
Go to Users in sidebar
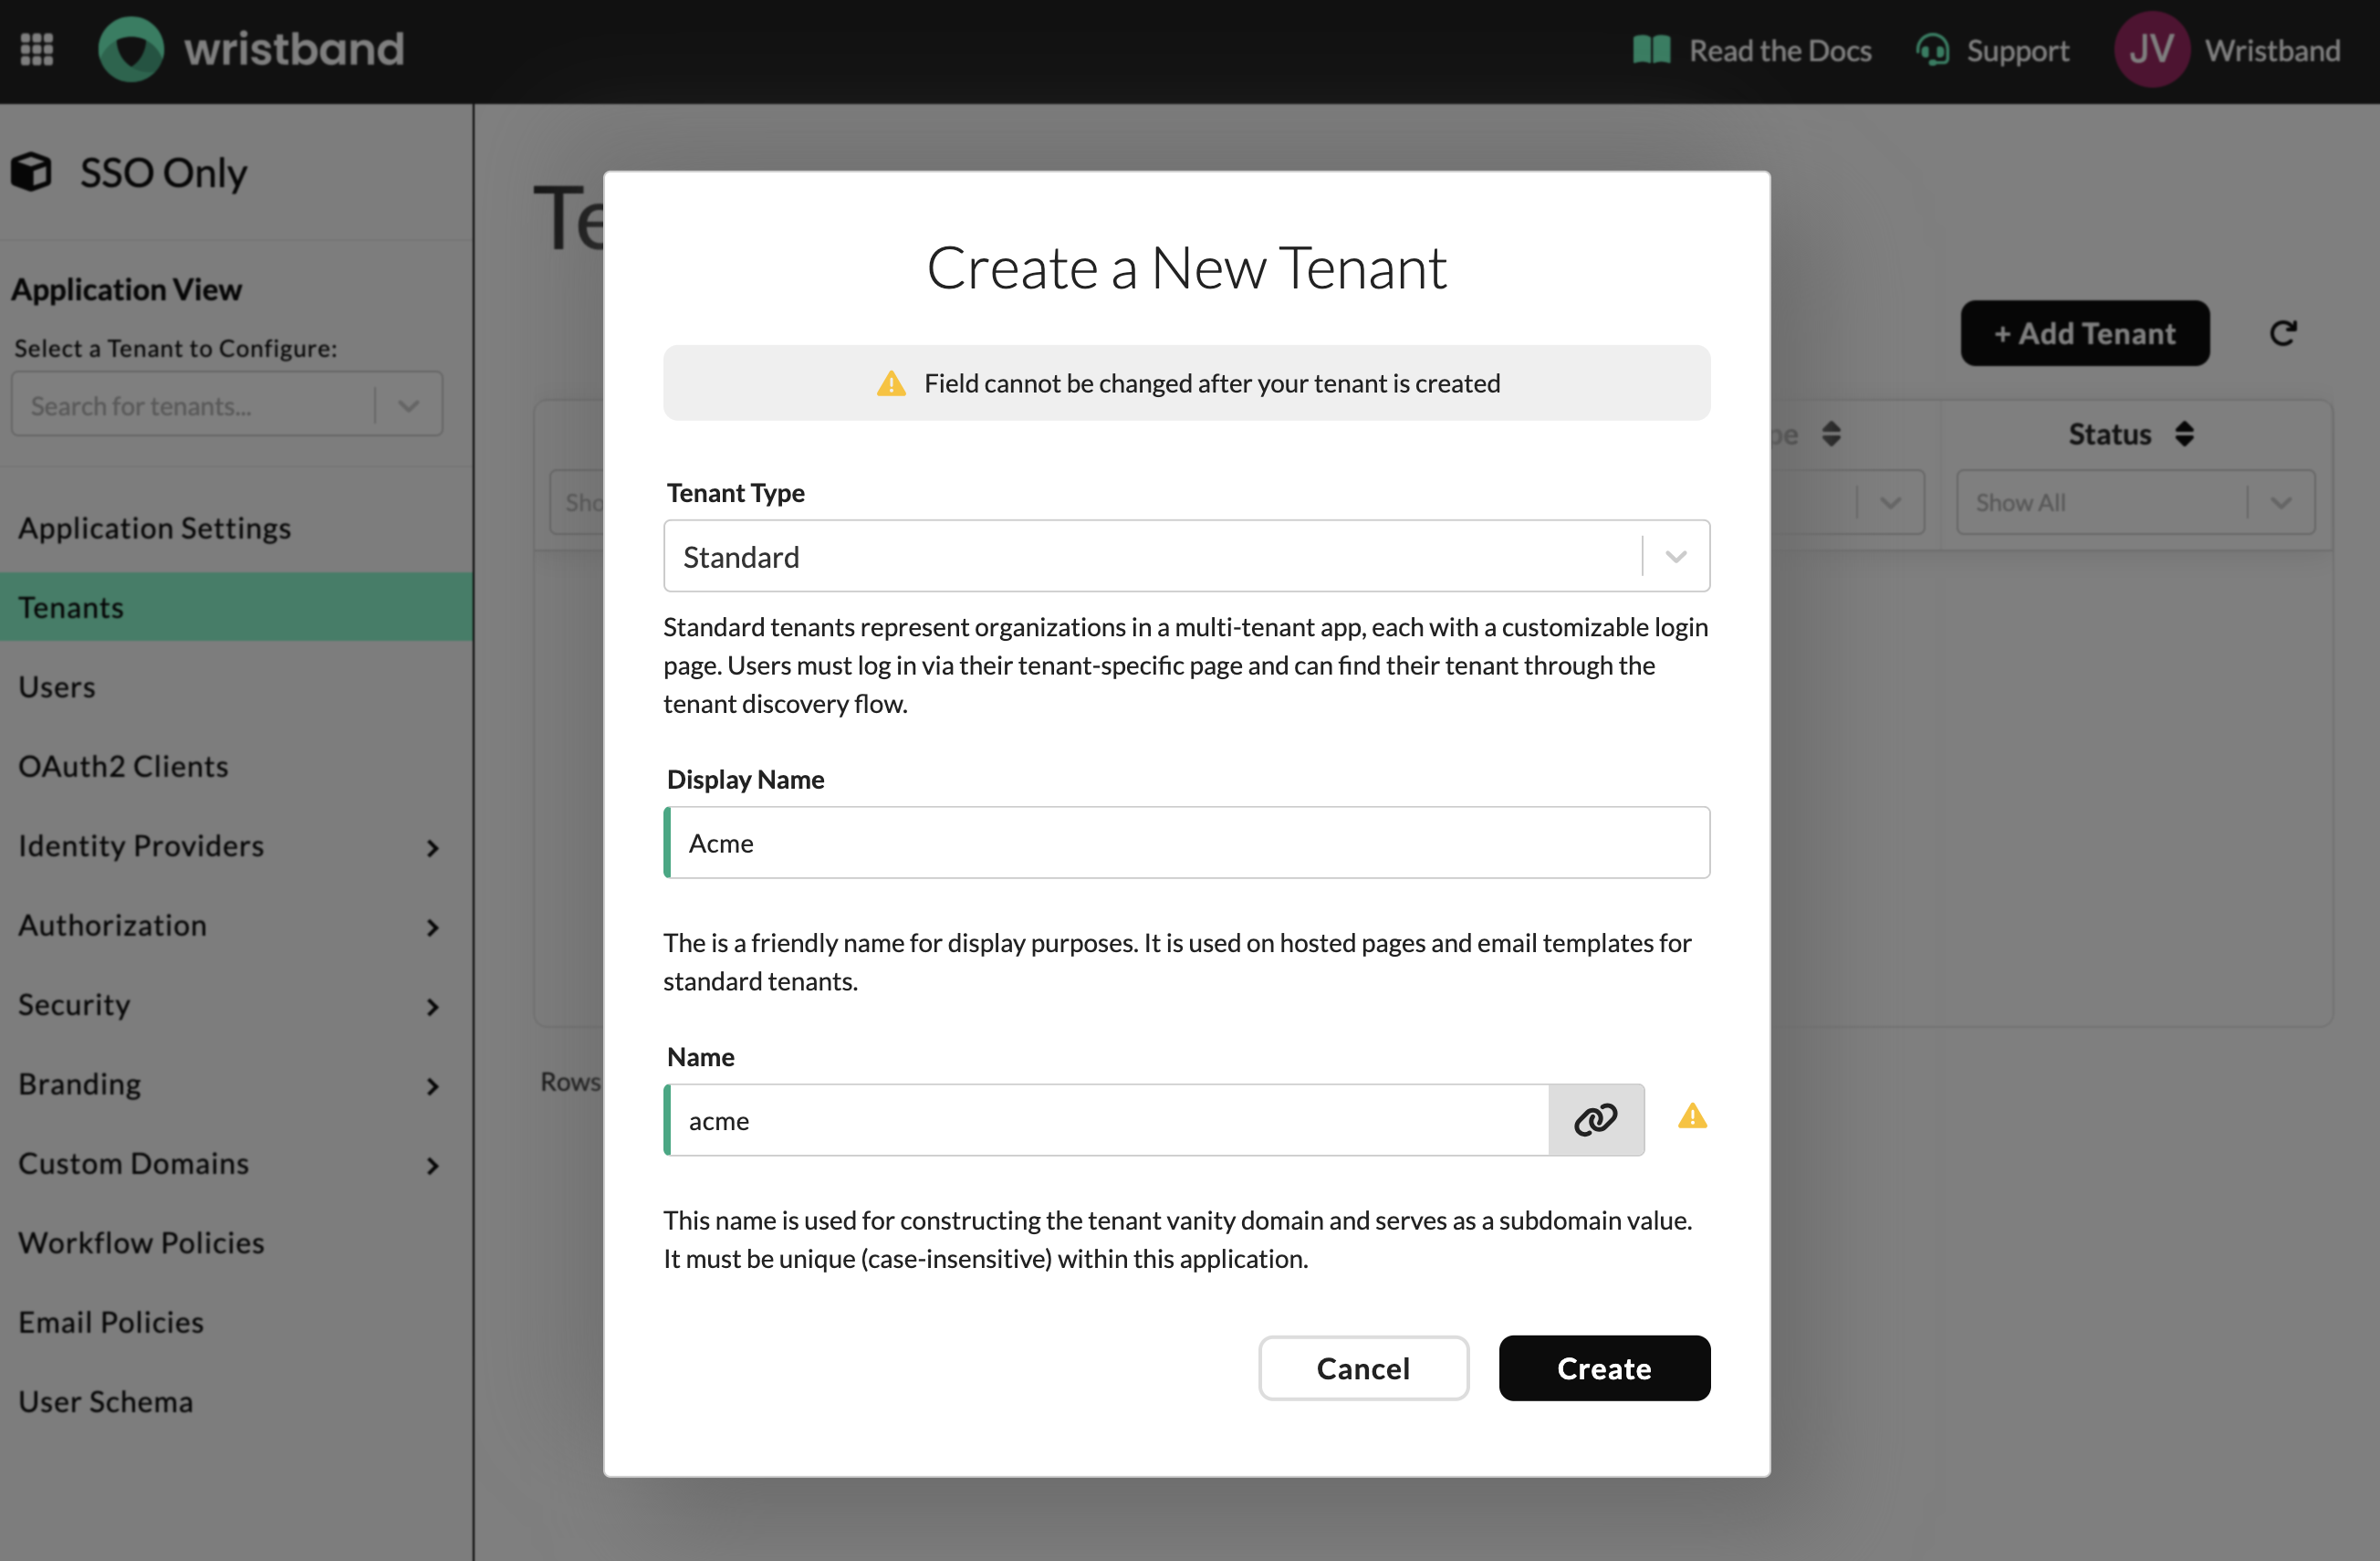57,687
